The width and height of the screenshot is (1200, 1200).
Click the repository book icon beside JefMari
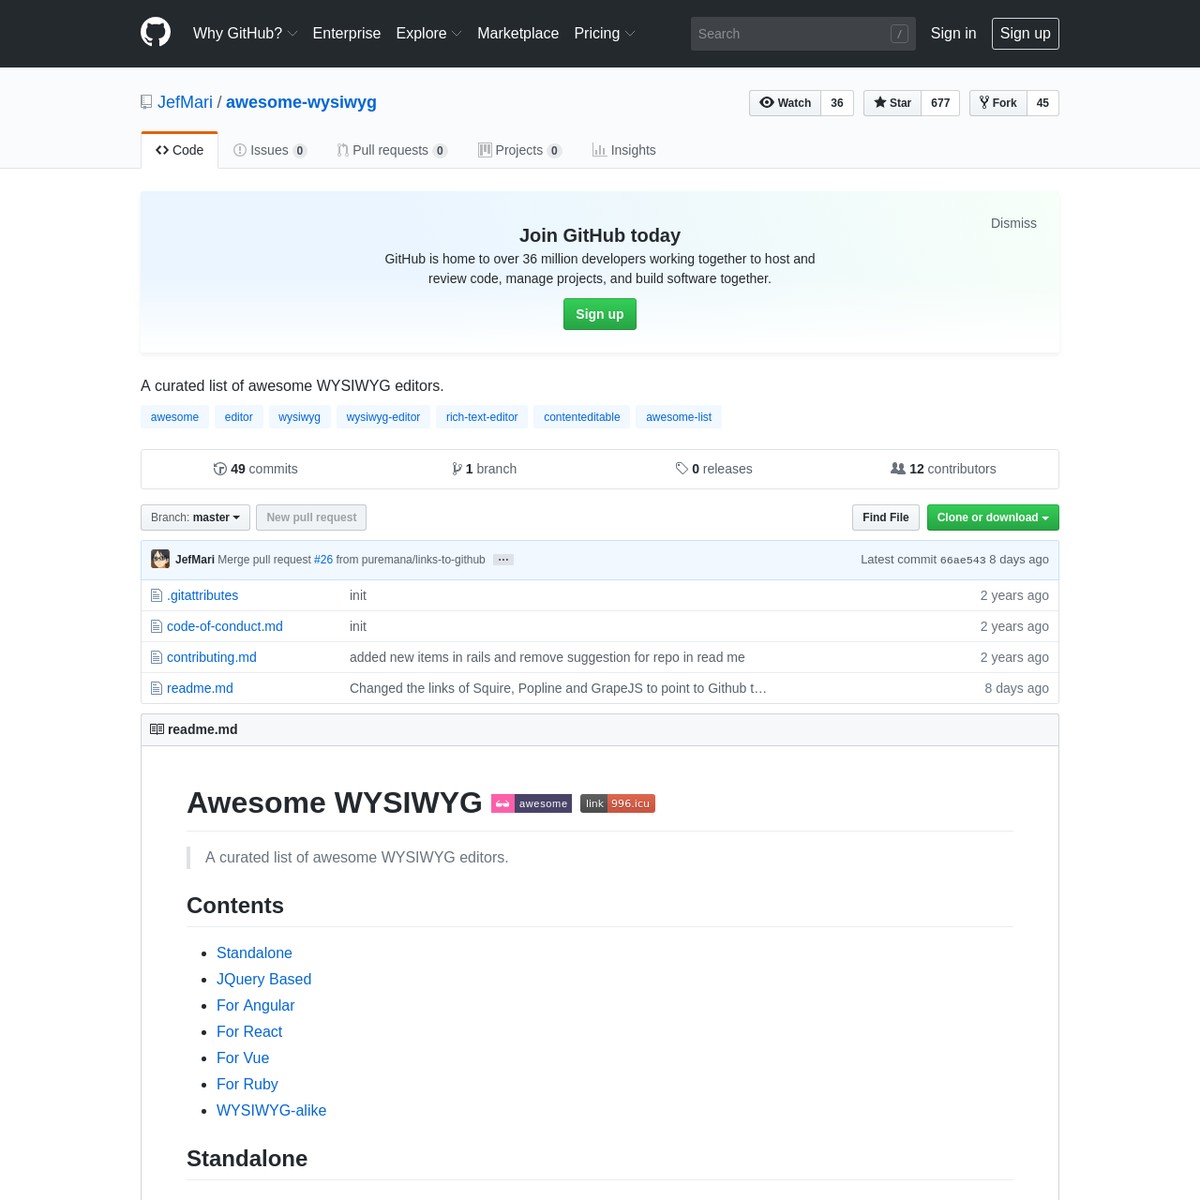147,102
